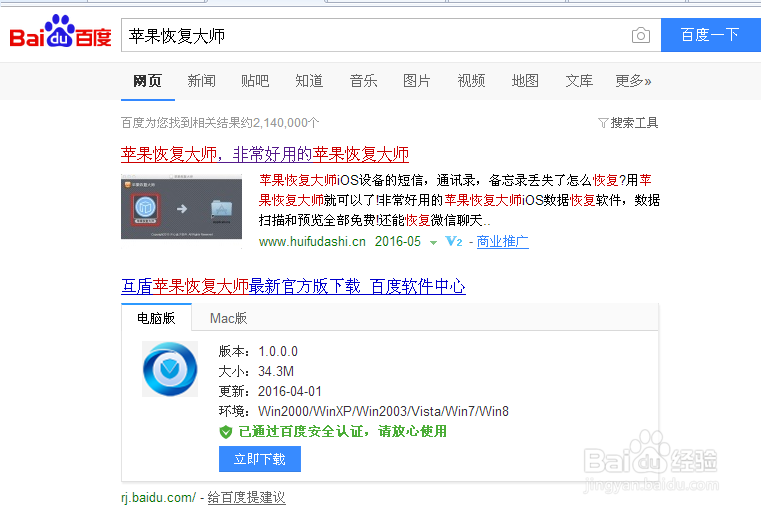The height and width of the screenshot is (511, 761).
Task: Click the 互盾 software app icon
Action: pos(170,369)
